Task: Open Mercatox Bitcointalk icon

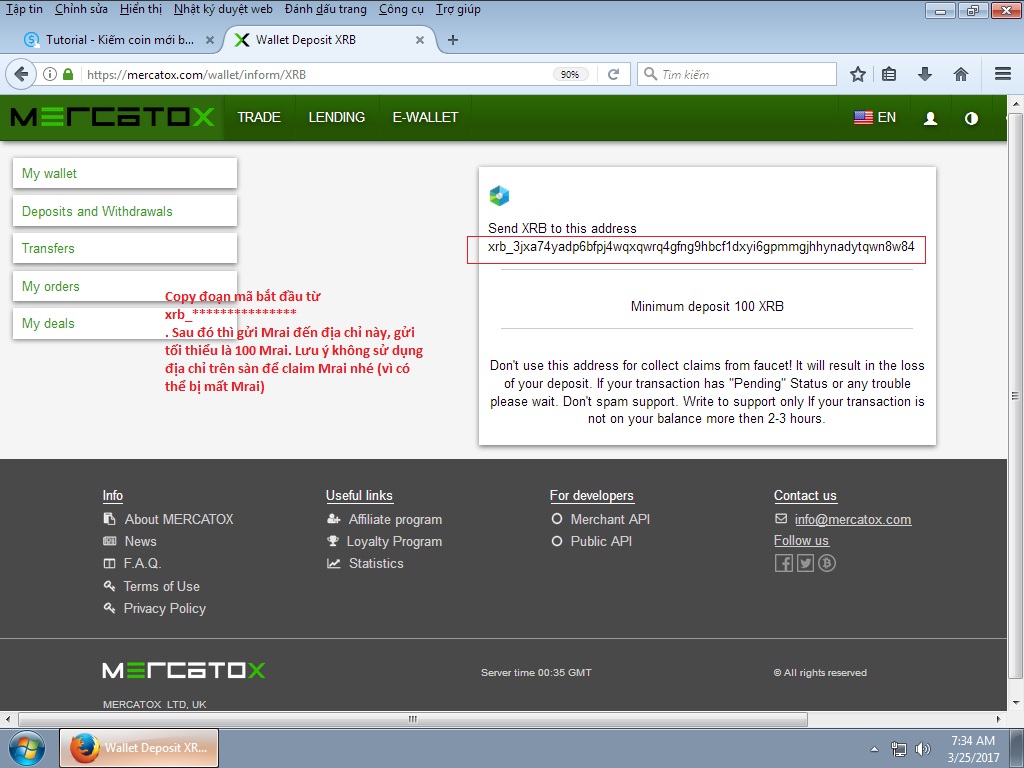Action: pyautogui.click(x=827, y=563)
